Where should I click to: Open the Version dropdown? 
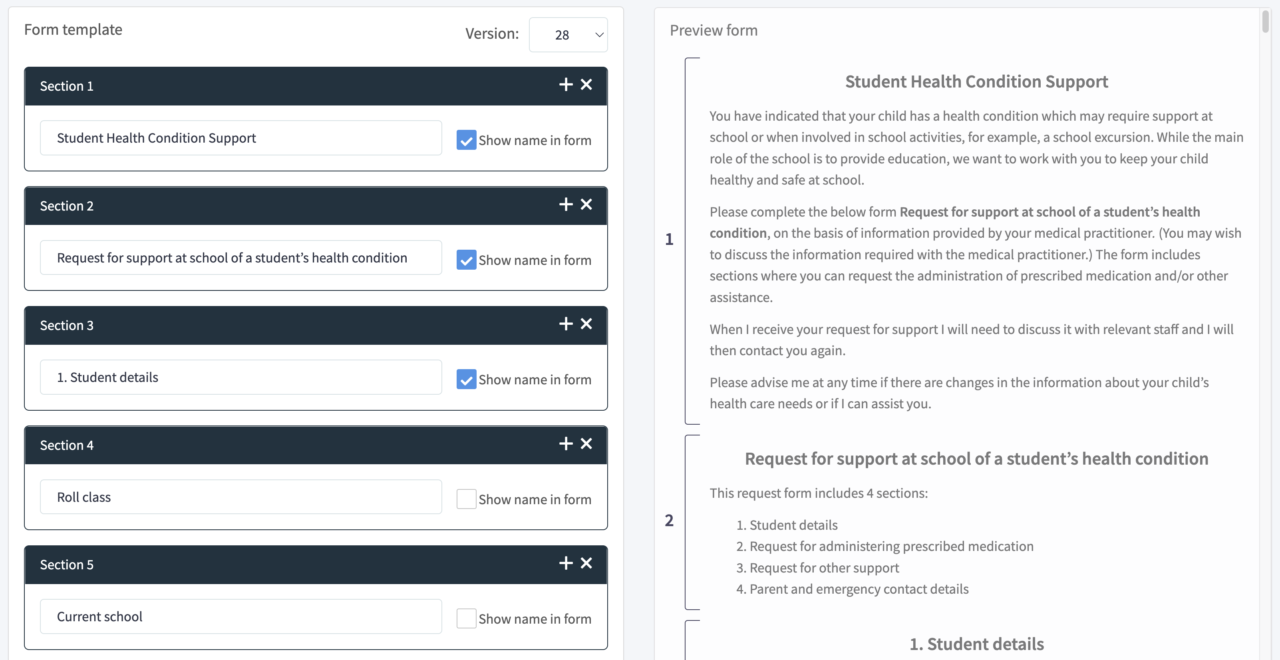[568, 35]
